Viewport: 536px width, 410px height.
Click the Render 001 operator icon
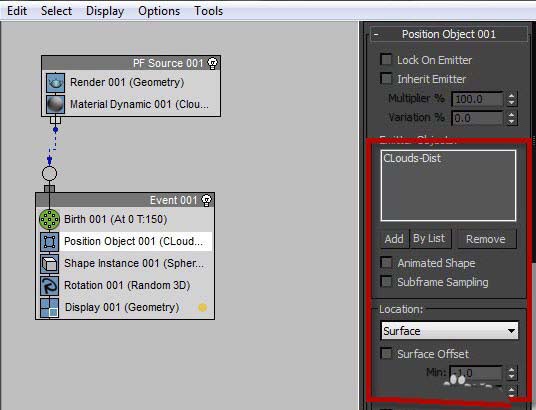(x=55, y=82)
